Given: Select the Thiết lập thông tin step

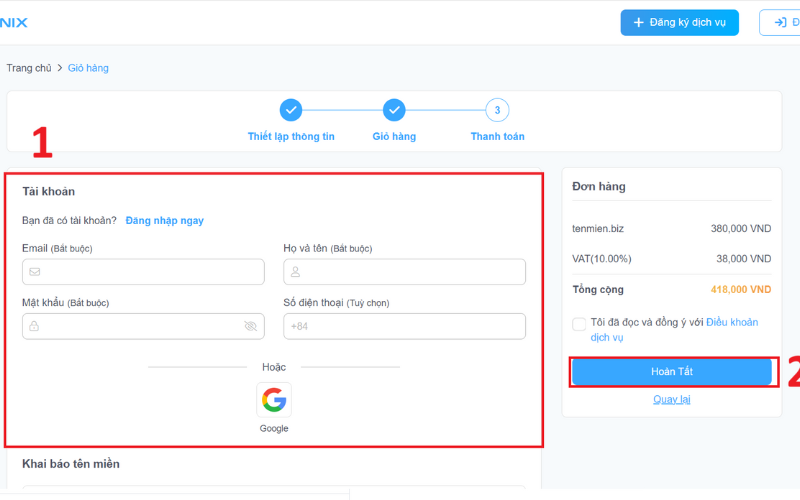Looking at the screenshot, I should (x=291, y=136).
